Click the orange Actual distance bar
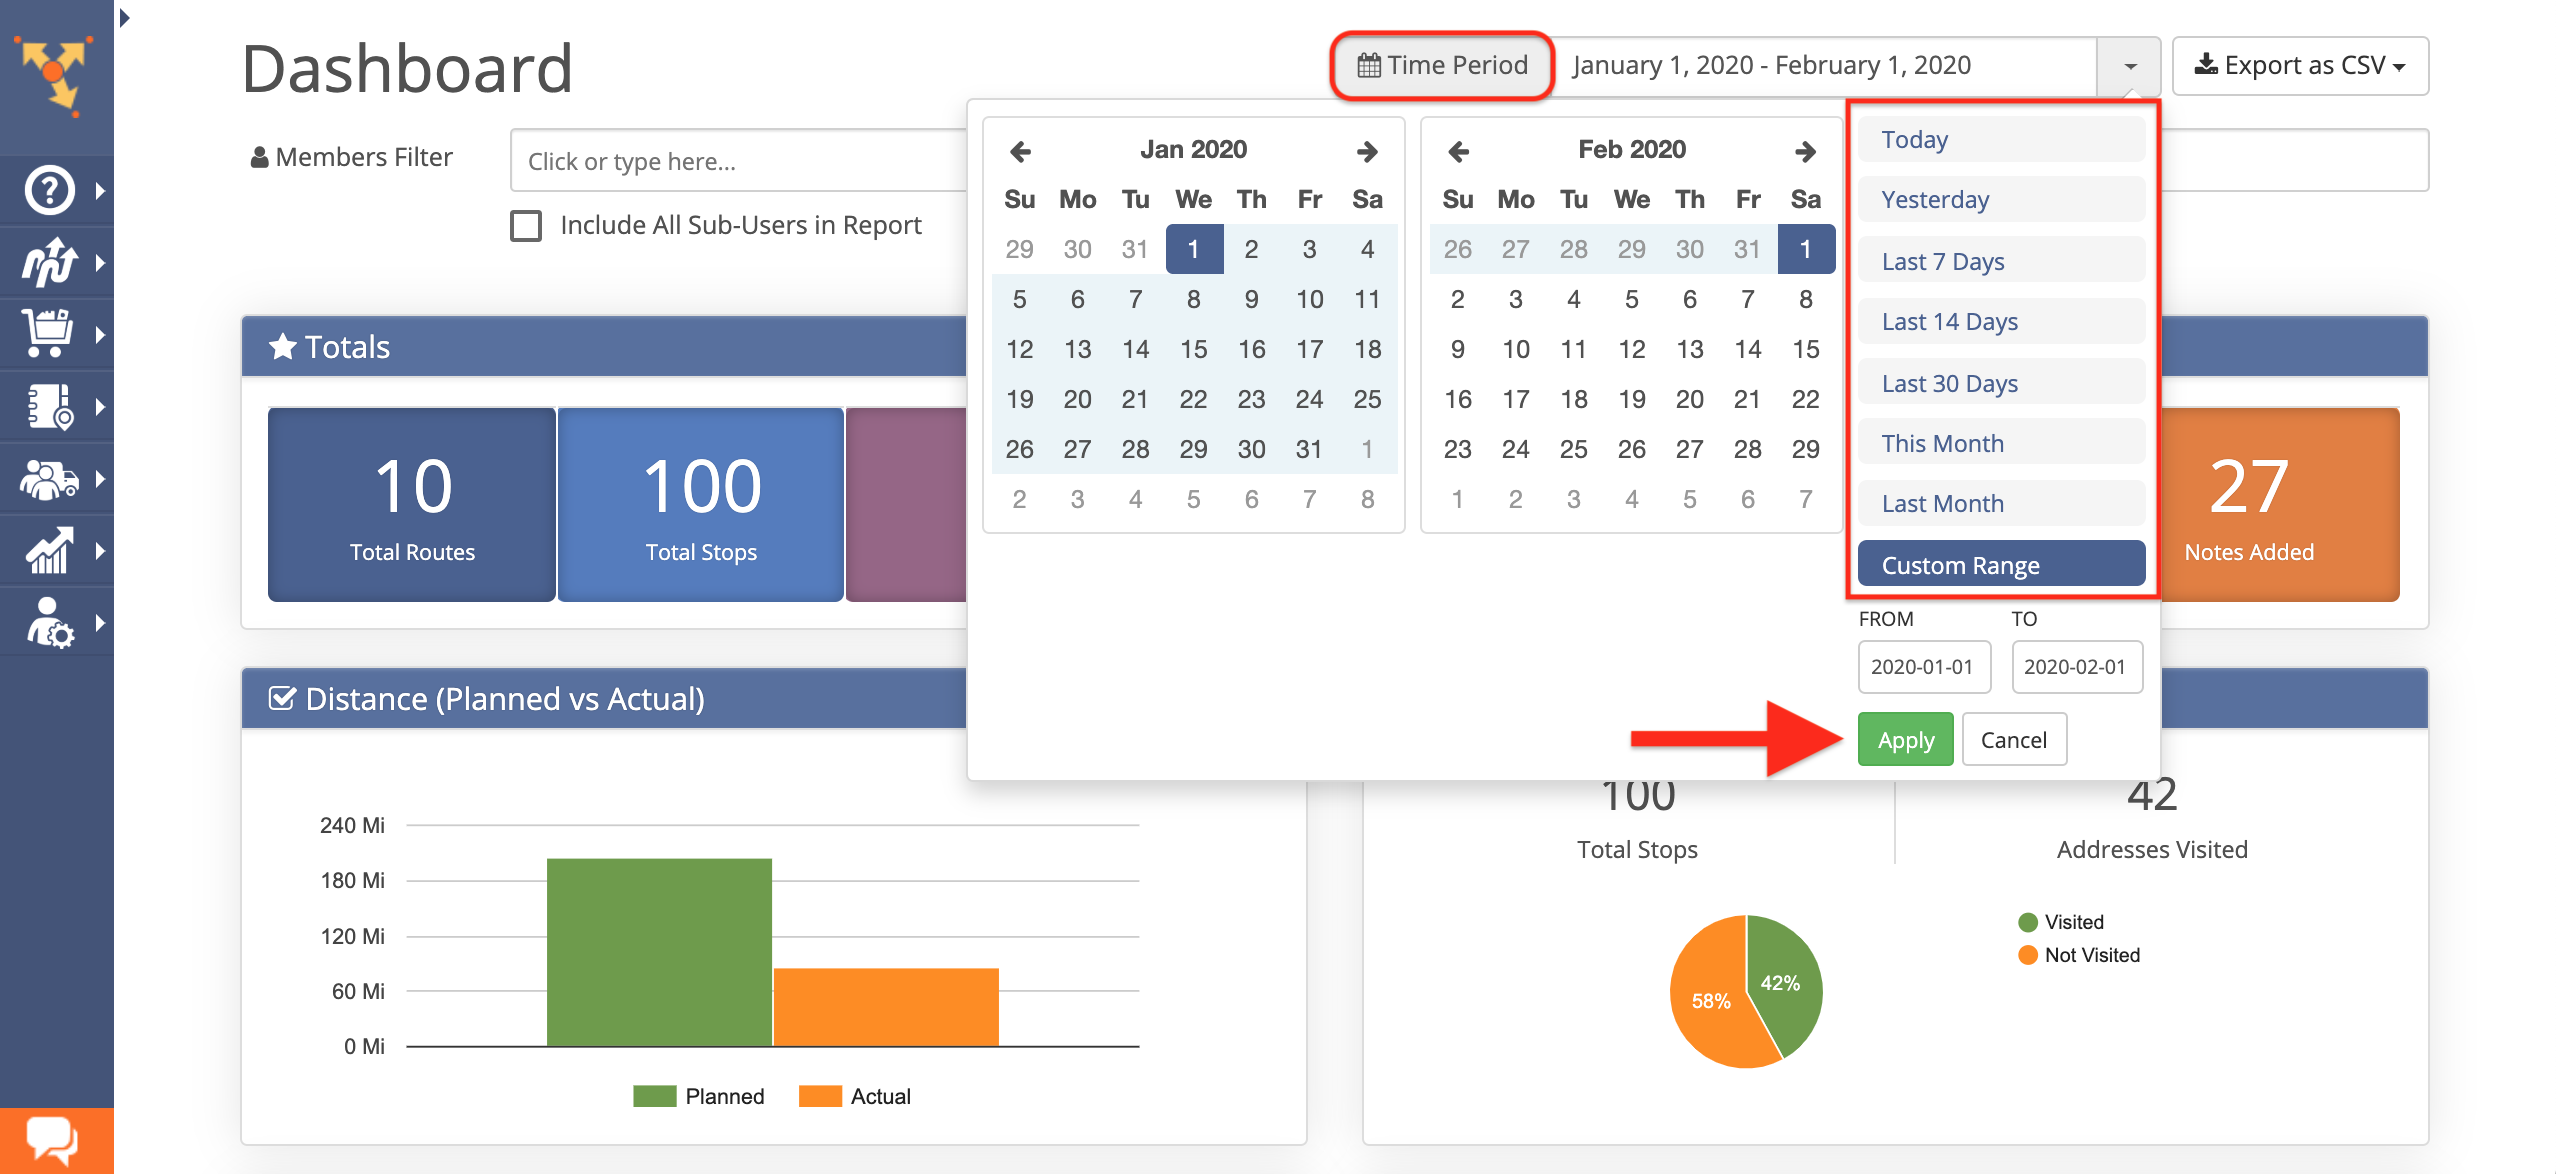 tap(886, 1006)
